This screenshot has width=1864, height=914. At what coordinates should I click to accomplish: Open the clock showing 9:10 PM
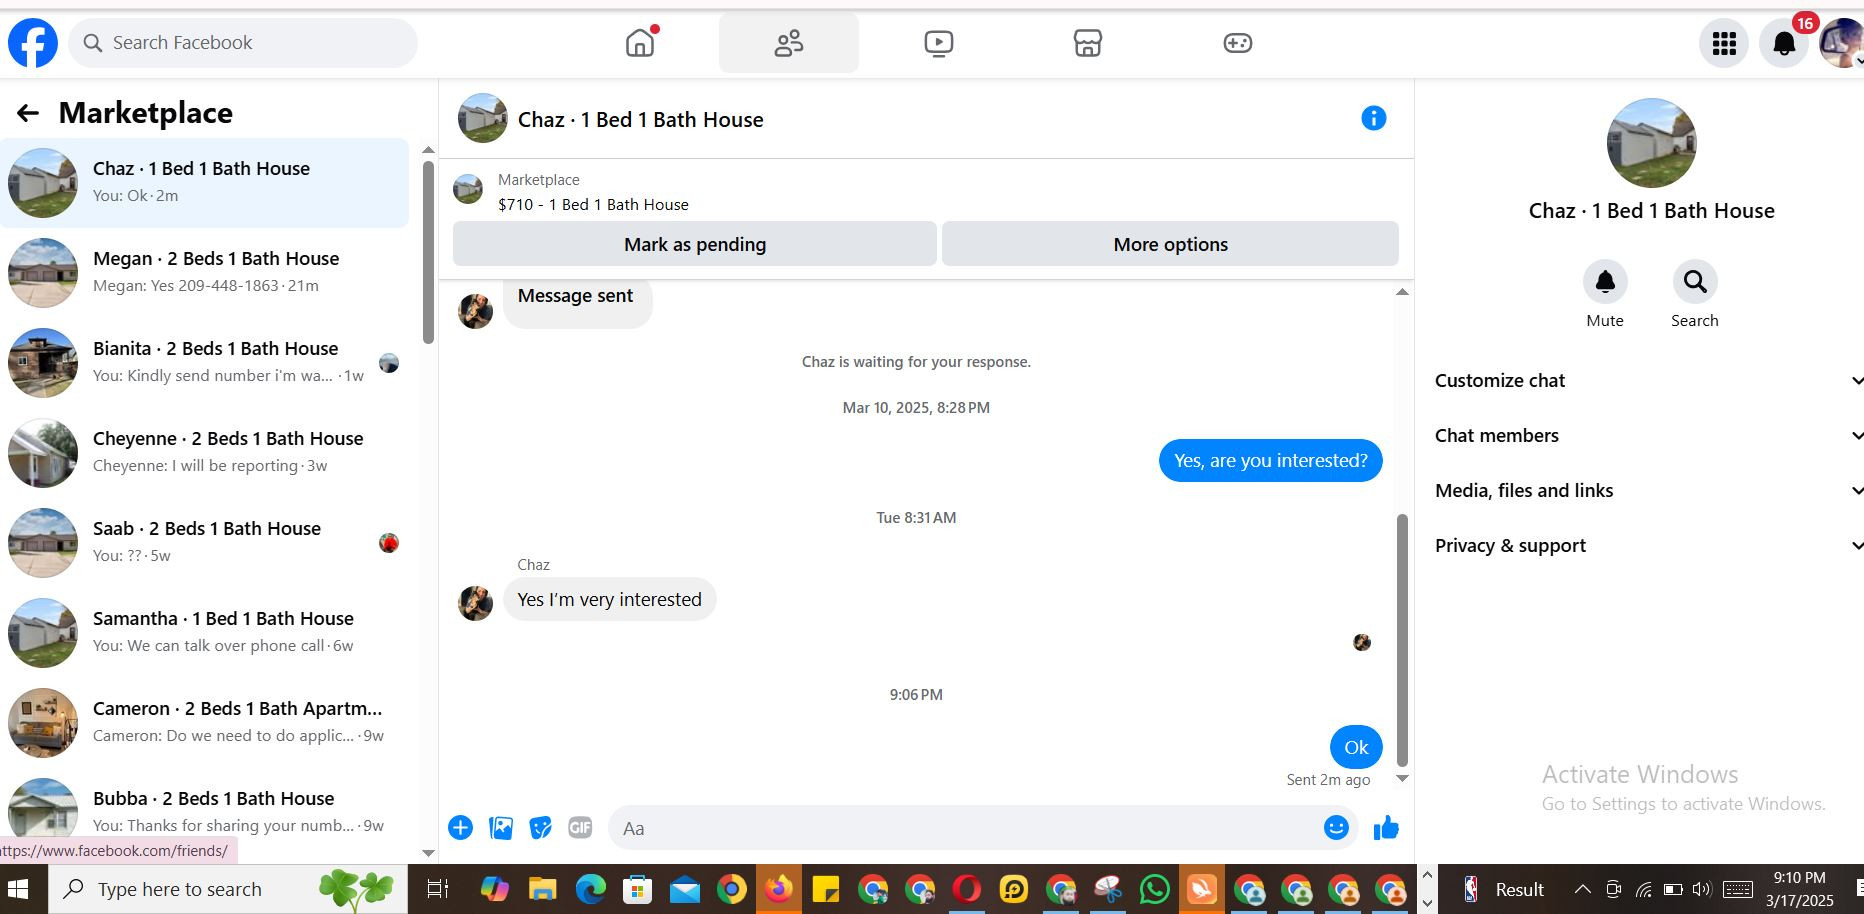click(x=1800, y=889)
